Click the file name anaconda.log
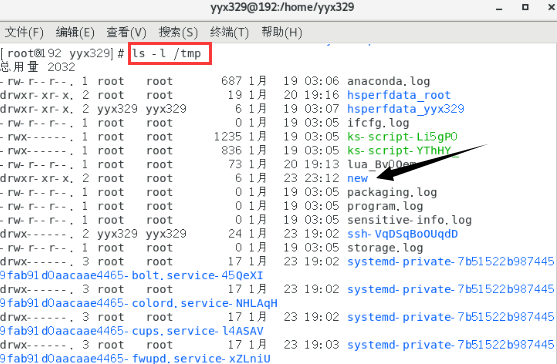 388,81
